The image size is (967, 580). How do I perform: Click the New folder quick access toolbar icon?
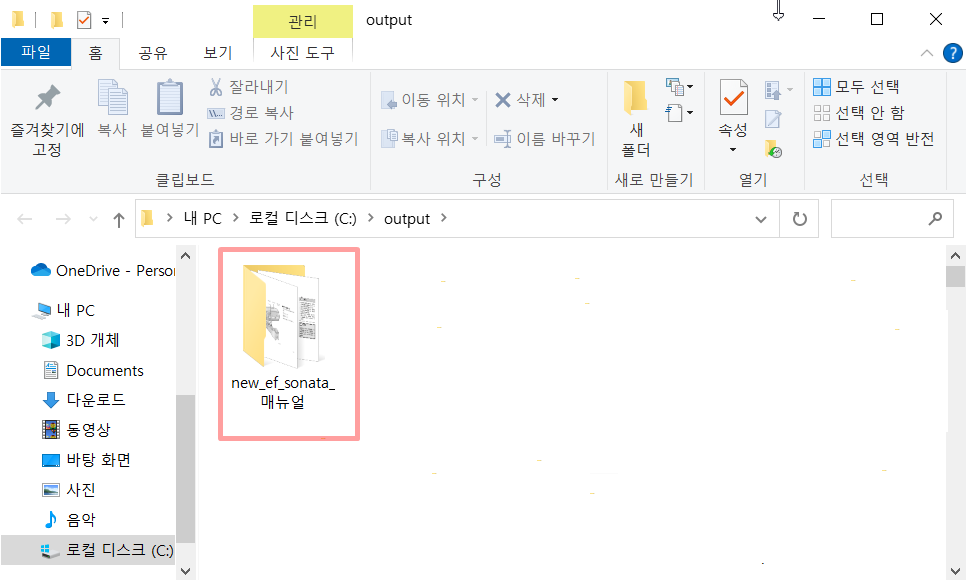[x=56, y=20]
